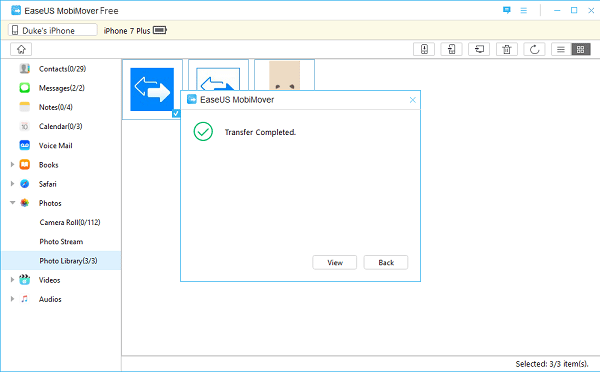Click the battery indicator icon
This screenshot has width=600, height=372.
[x=160, y=30]
